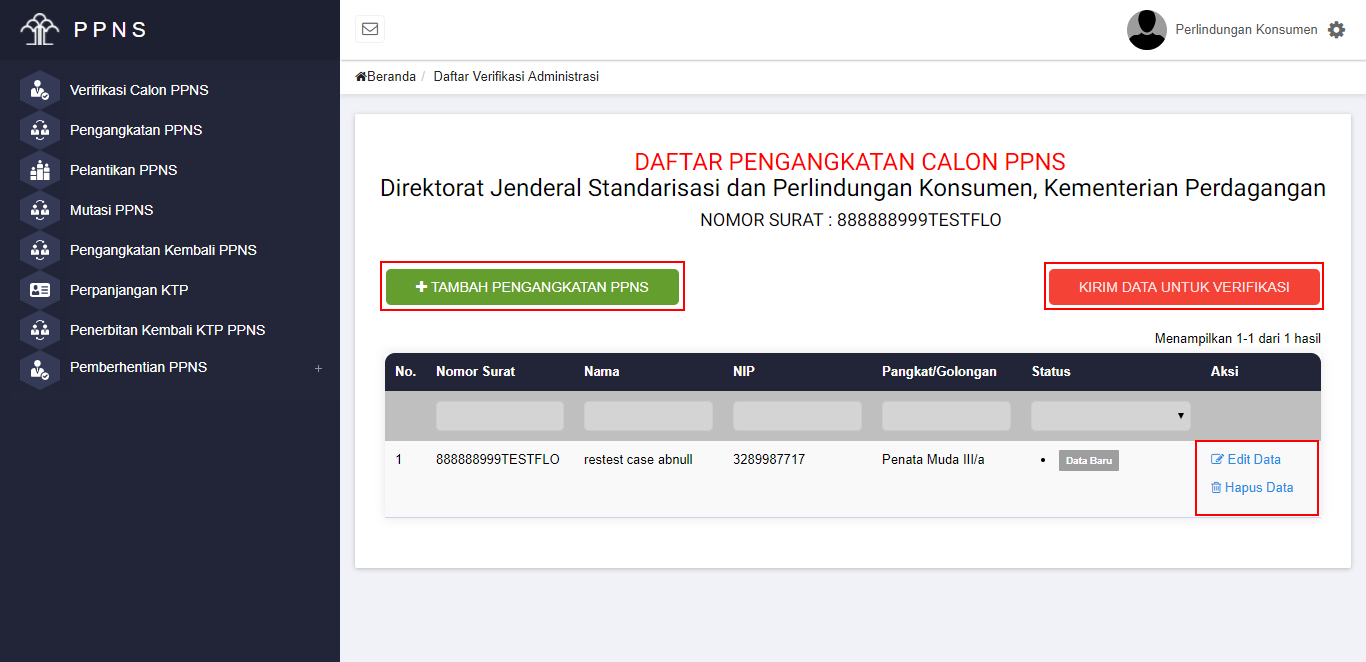Open the settings gear icon
1366x662 pixels.
[1336, 30]
